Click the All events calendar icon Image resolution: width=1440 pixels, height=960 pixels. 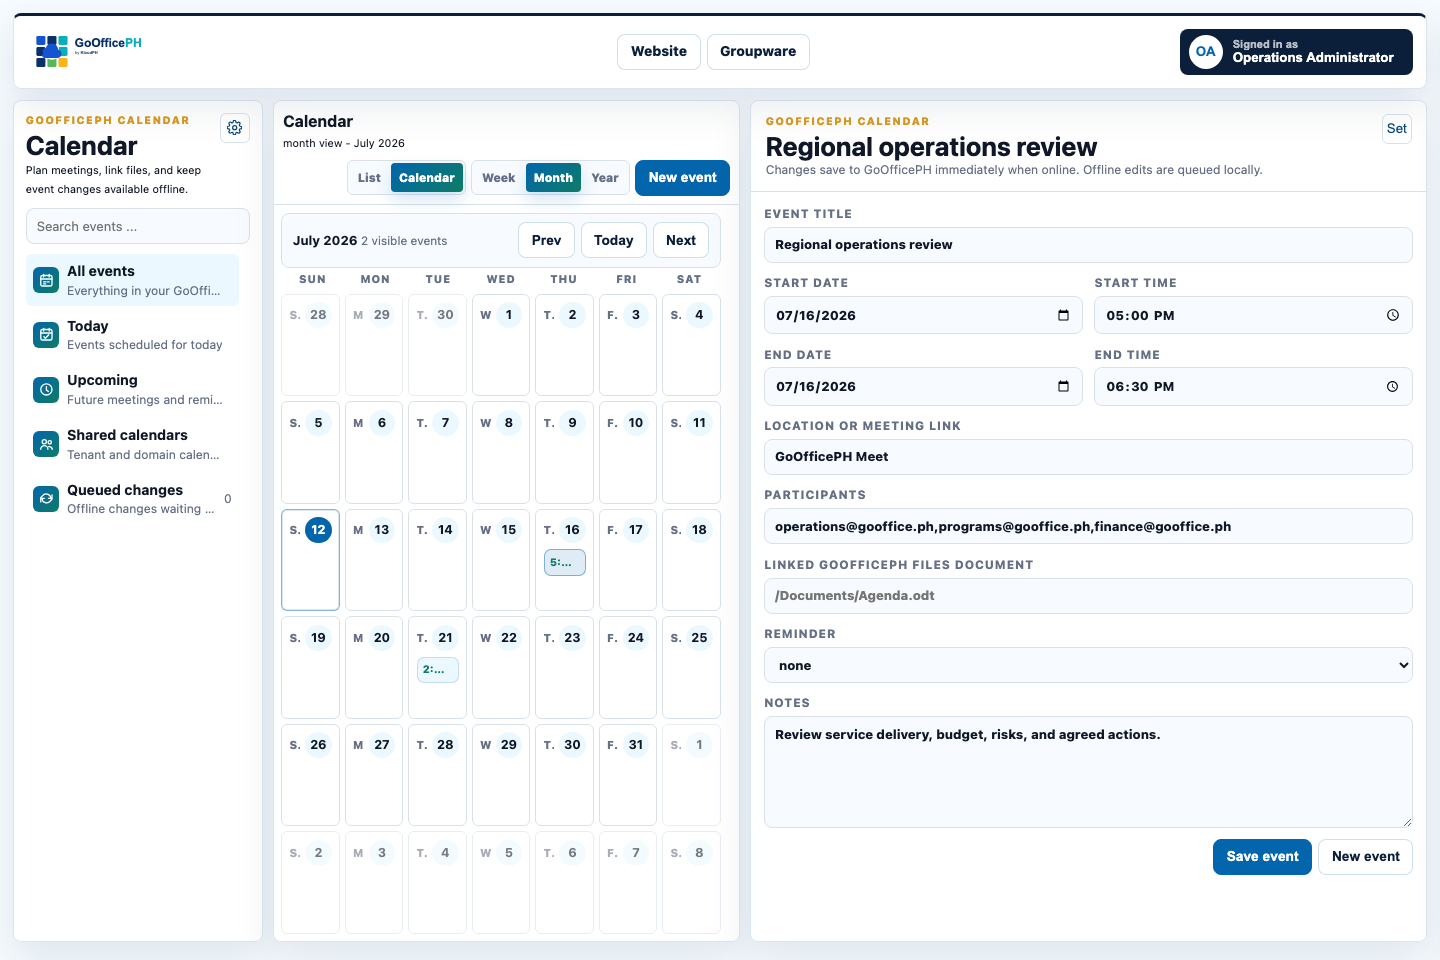[x=46, y=281]
